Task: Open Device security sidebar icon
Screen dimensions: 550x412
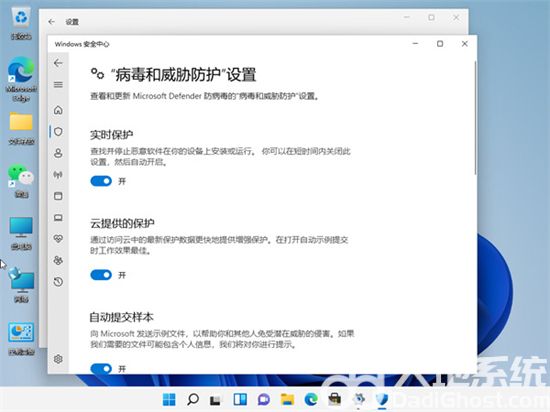Action: (x=58, y=218)
